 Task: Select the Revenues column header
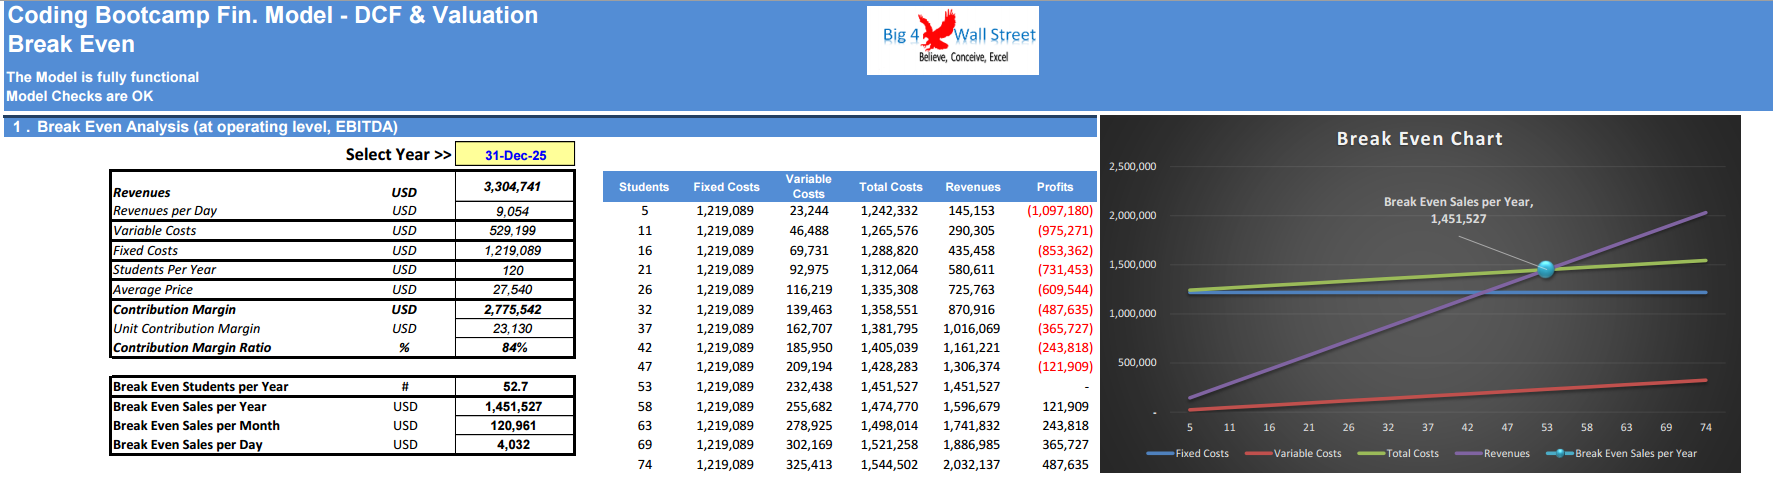click(973, 187)
